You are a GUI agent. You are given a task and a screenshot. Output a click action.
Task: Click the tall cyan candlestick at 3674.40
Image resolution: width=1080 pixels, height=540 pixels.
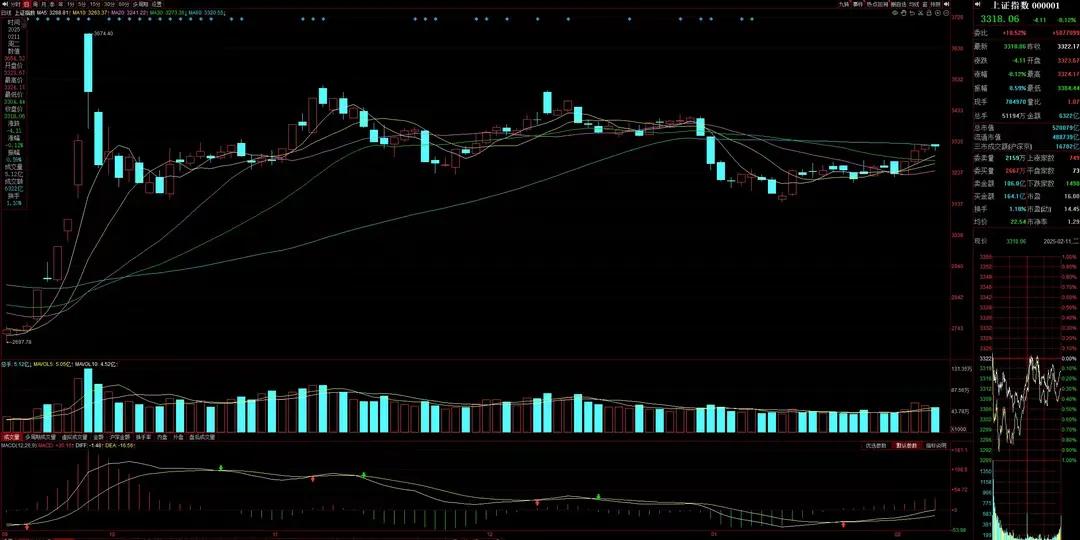pos(87,62)
